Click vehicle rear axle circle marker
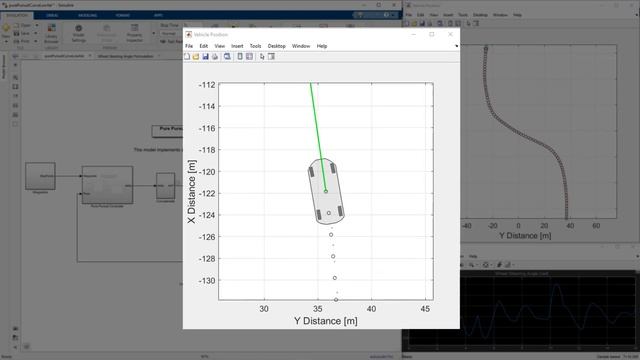 329,213
